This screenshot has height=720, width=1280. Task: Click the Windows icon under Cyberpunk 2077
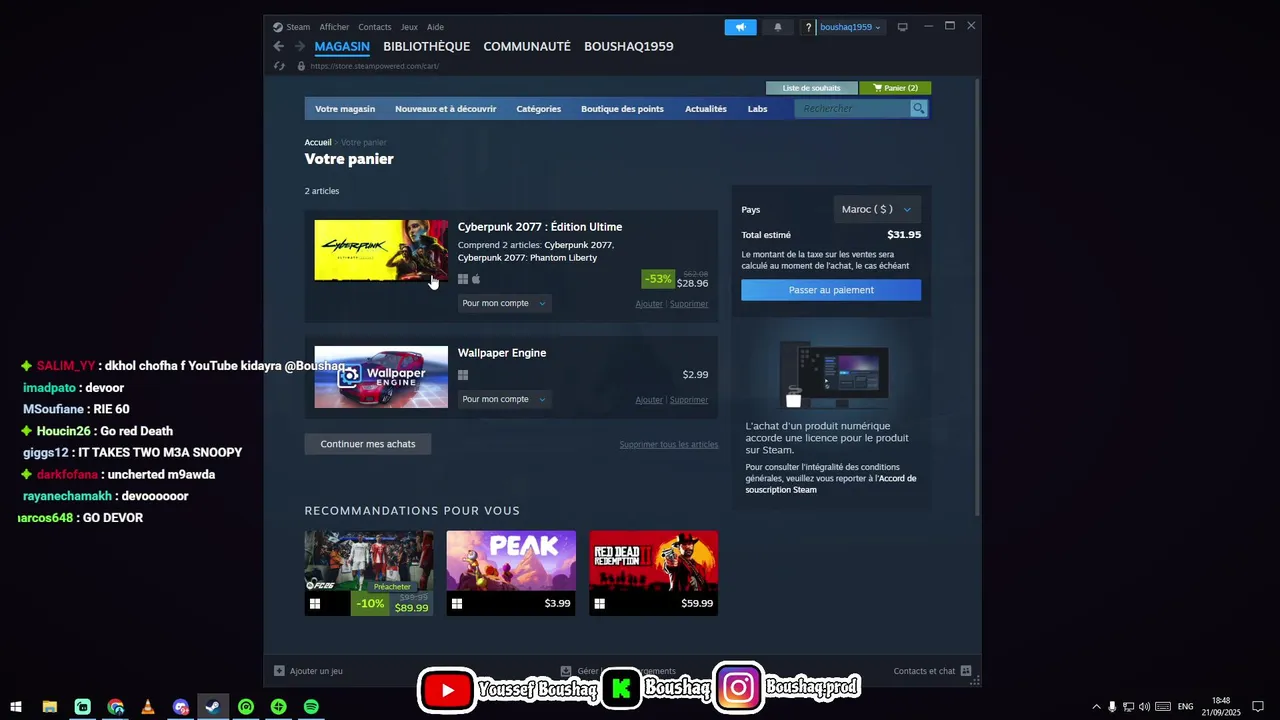tap(463, 279)
